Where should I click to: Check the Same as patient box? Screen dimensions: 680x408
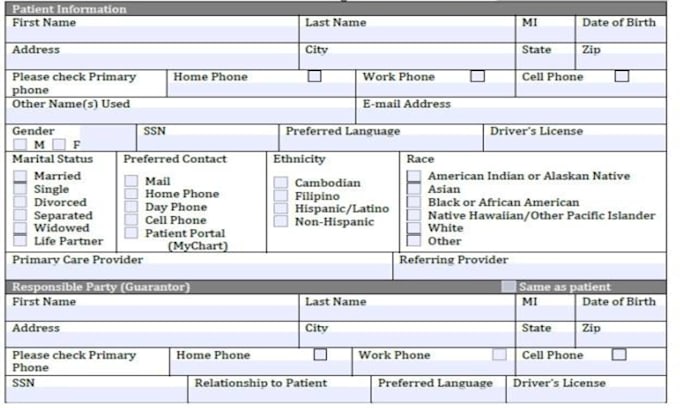point(508,287)
